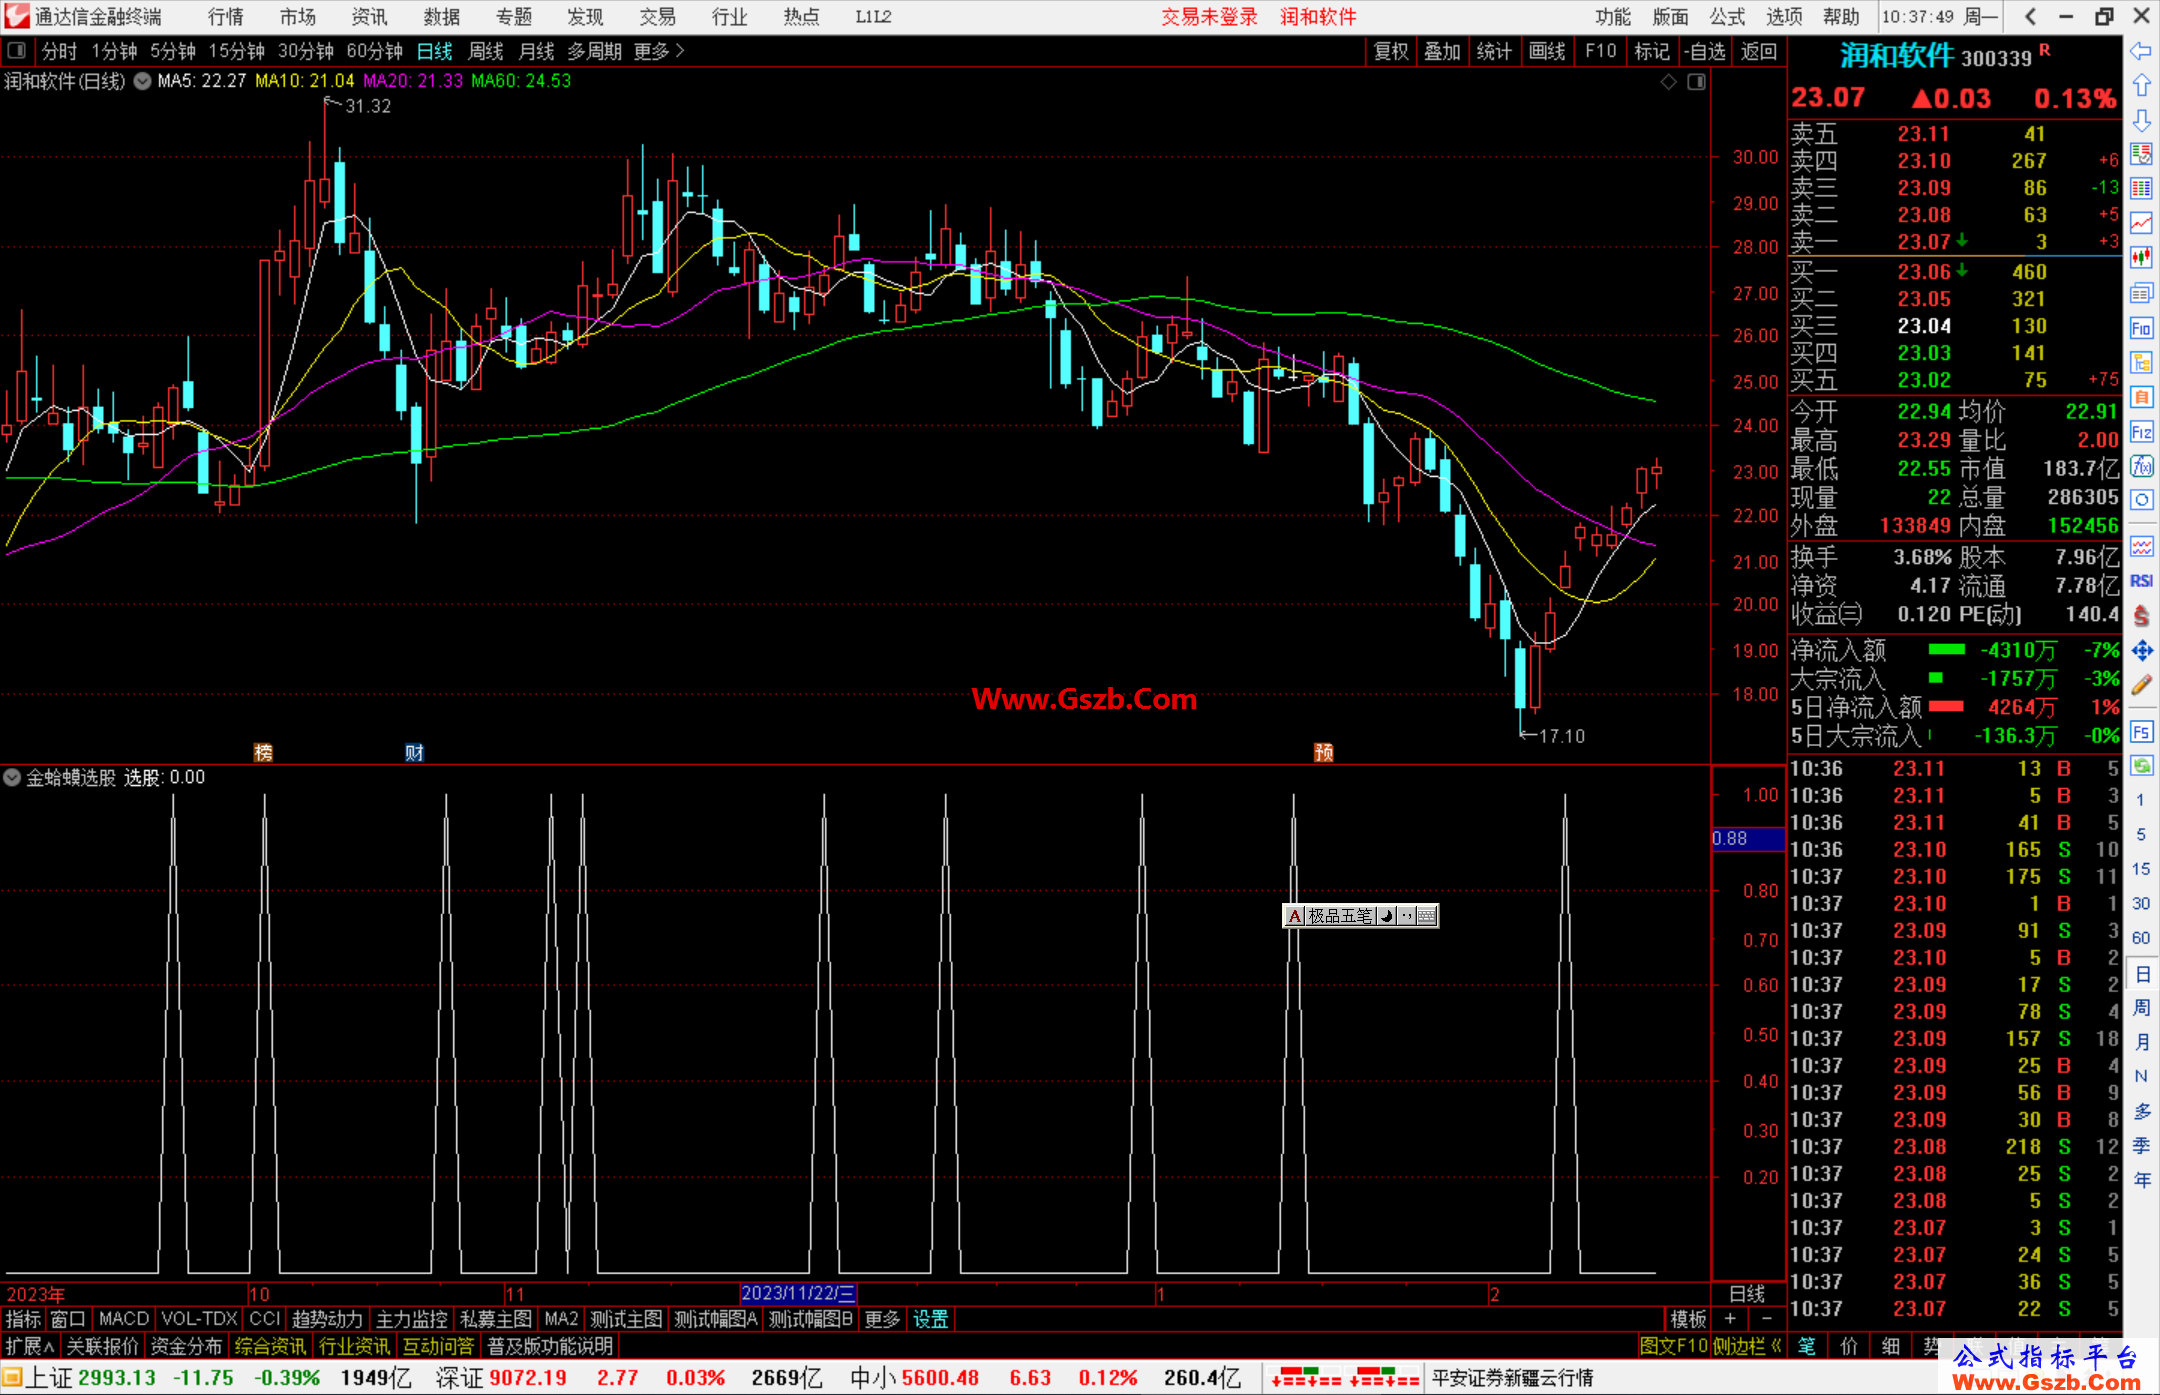The width and height of the screenshot is (2160, 1395).
Task: Select the 5 minute period in sidebar
Action: (x=2141, y=834)
